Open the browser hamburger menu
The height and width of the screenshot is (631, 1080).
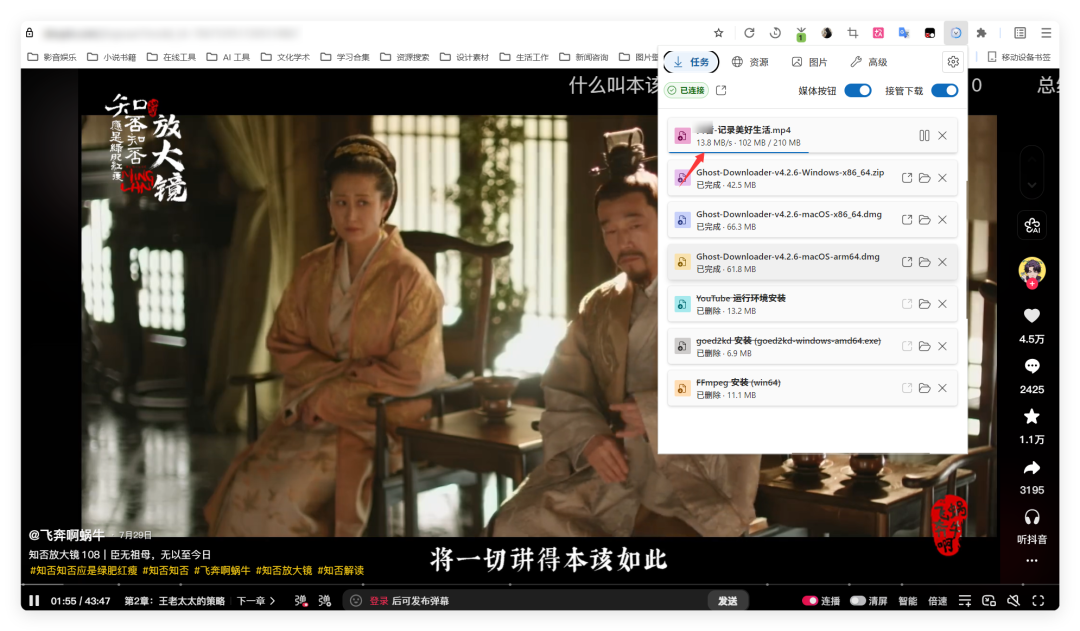pos(1046,33)
